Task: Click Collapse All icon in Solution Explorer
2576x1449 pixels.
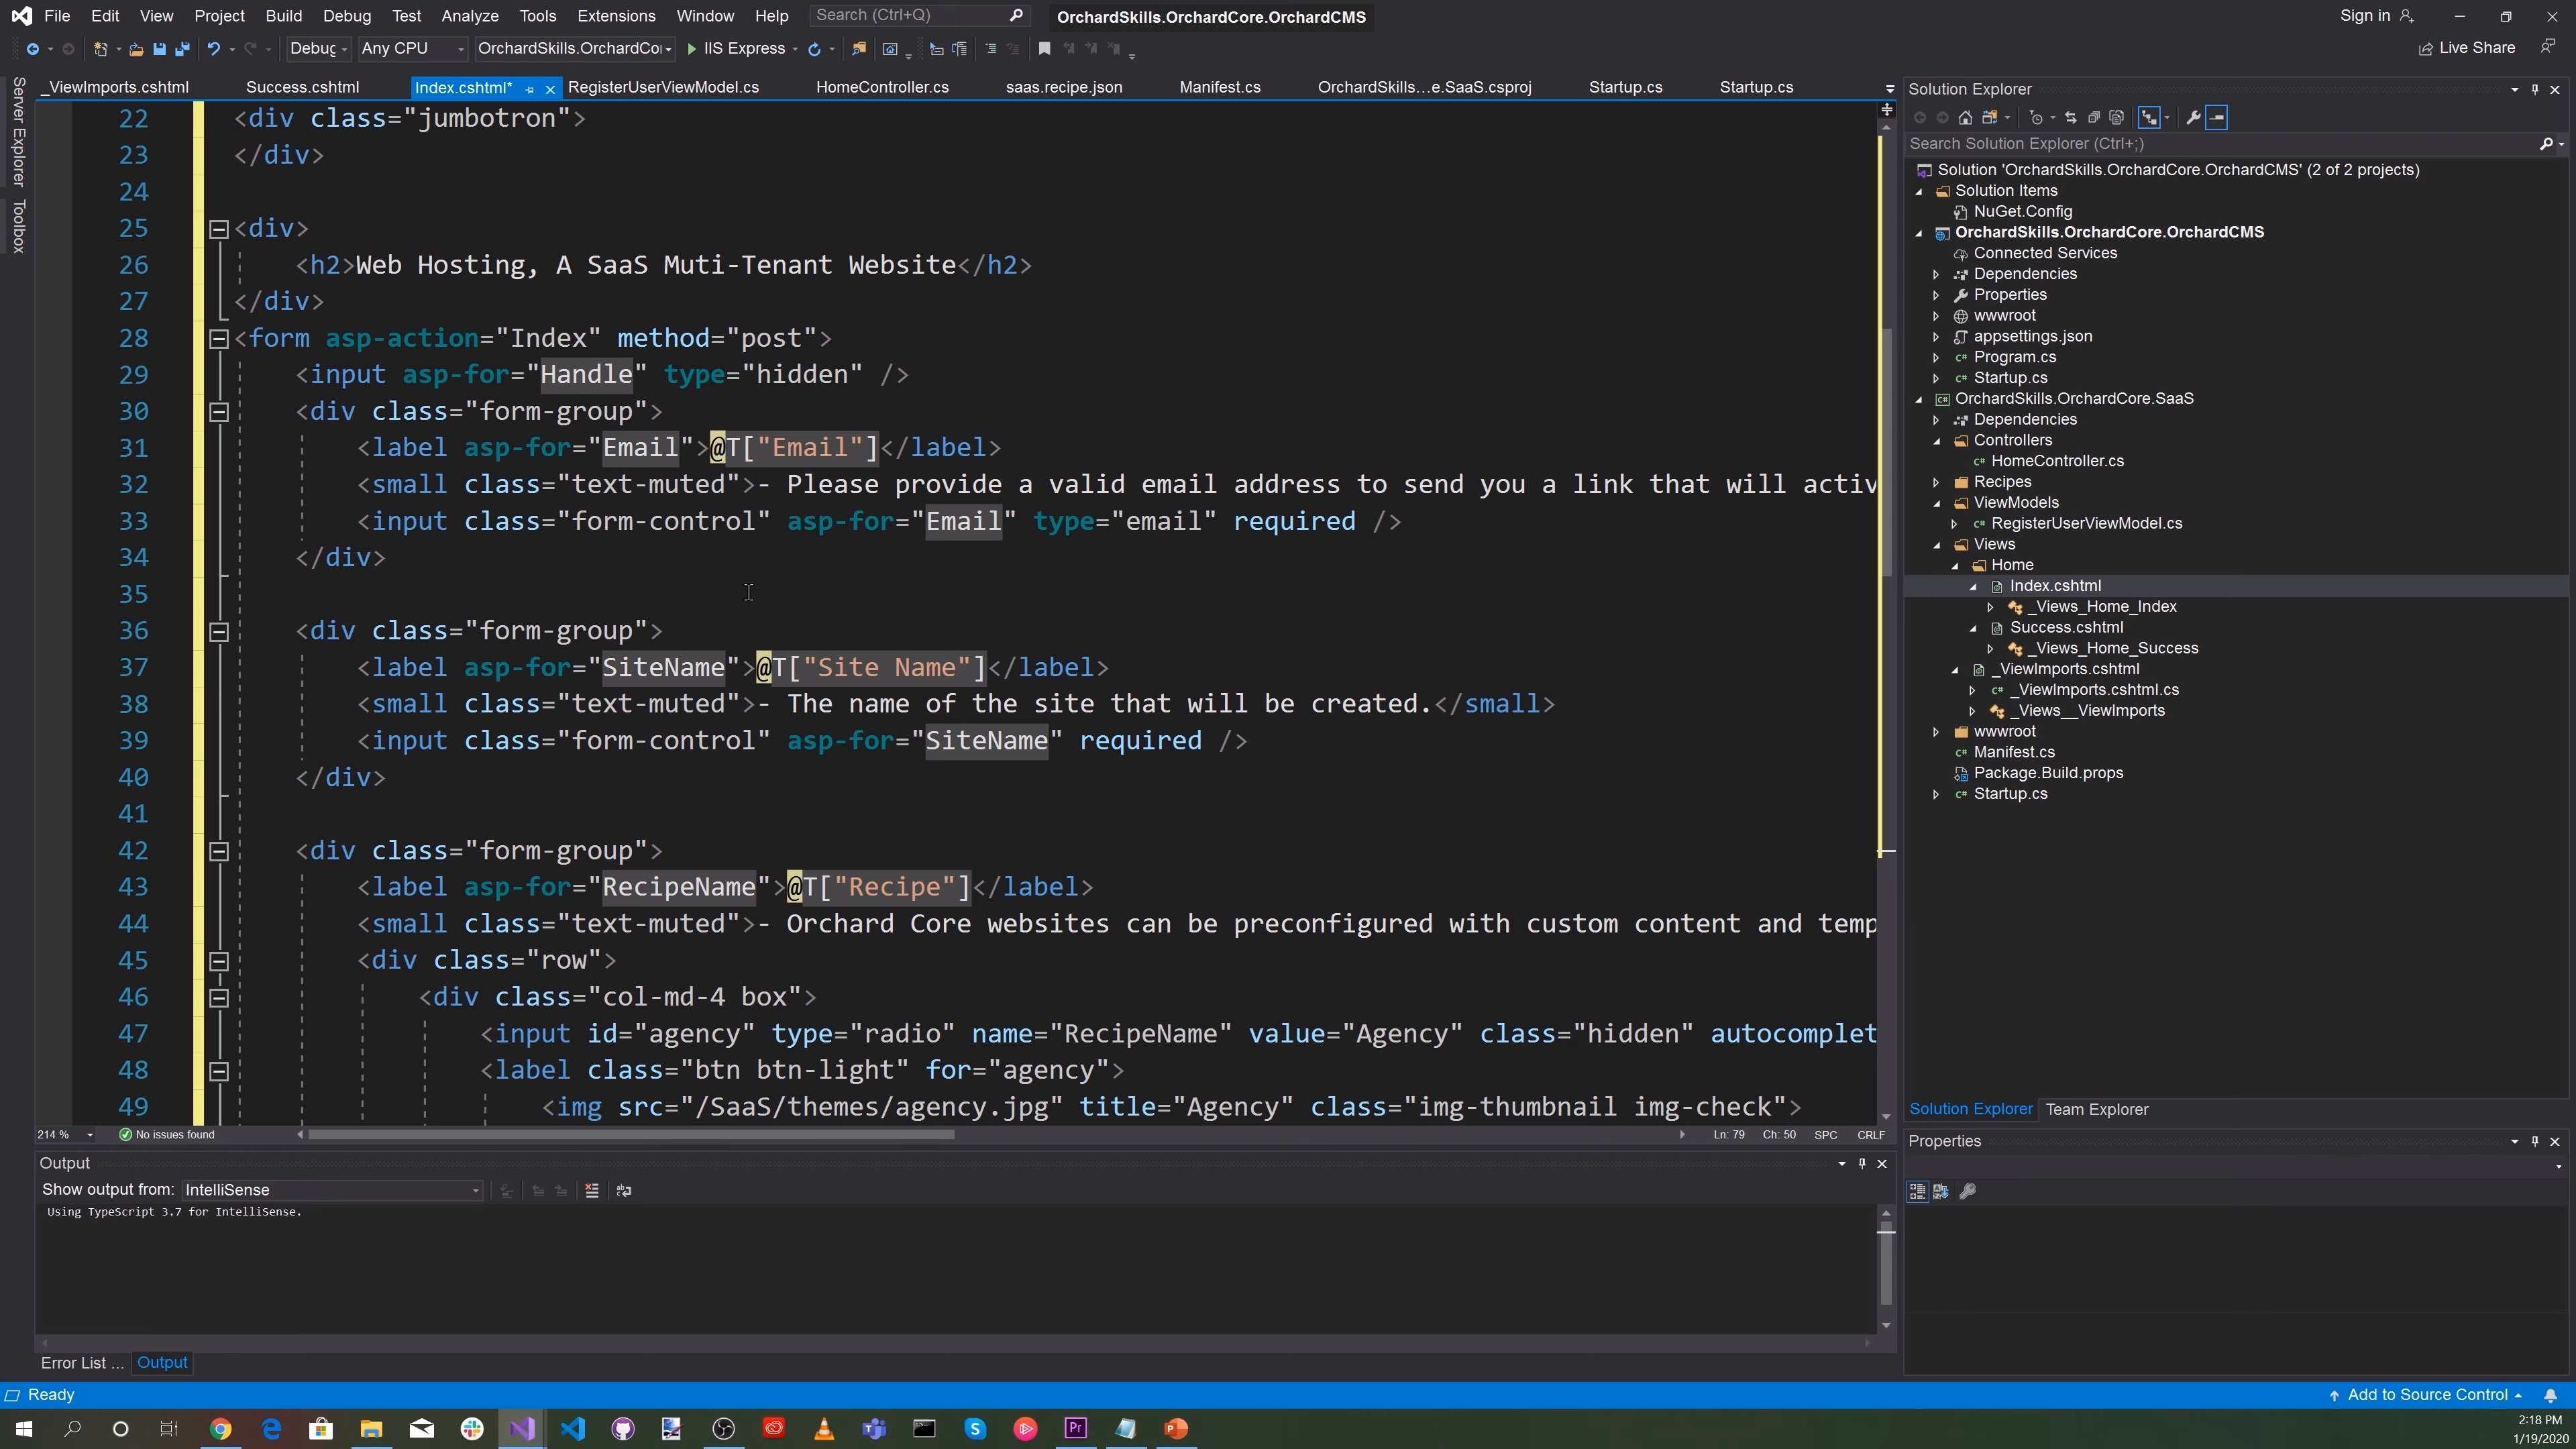Action: pos(2093,117)
